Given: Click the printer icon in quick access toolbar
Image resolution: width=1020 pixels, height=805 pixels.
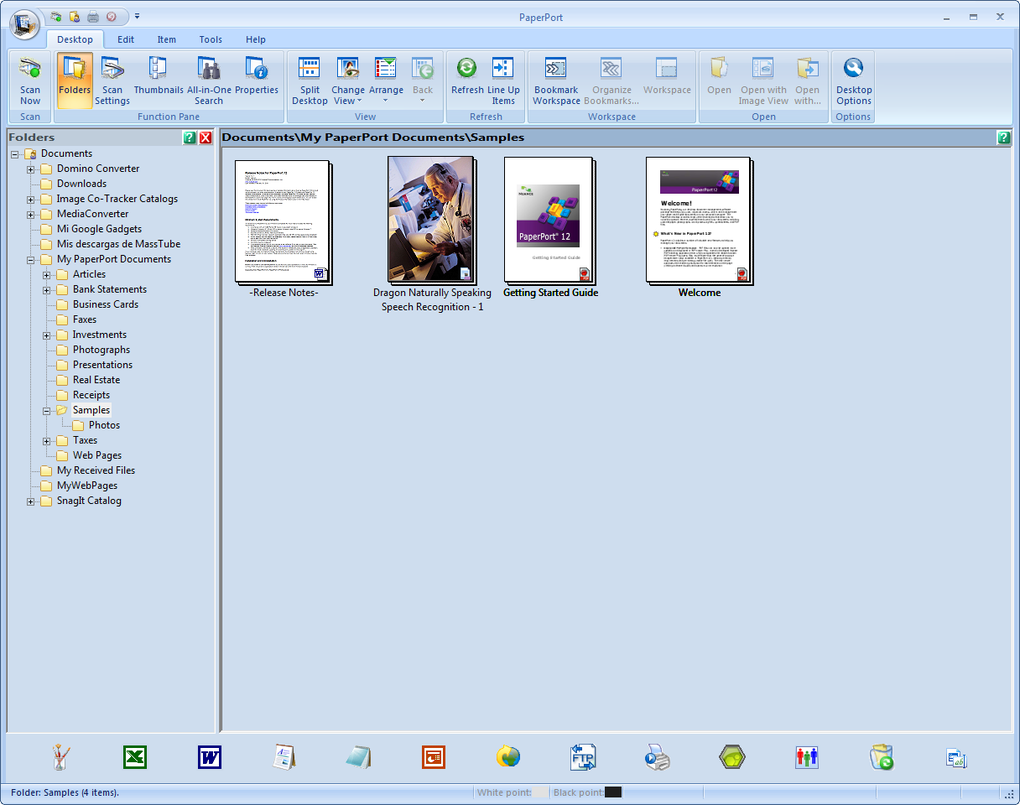Looking at the screenshot, I should pos(93,16).
